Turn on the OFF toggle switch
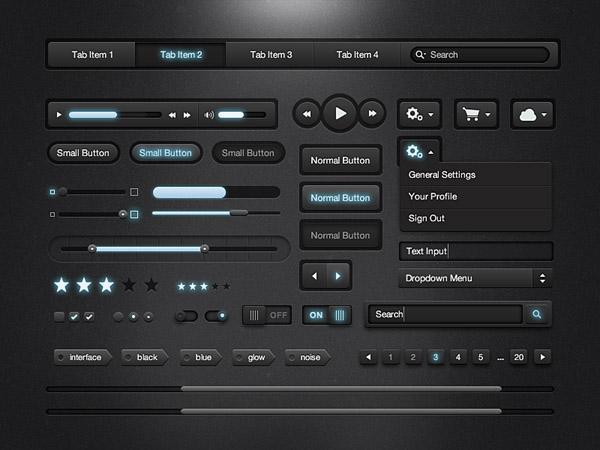 coord(267,315)
